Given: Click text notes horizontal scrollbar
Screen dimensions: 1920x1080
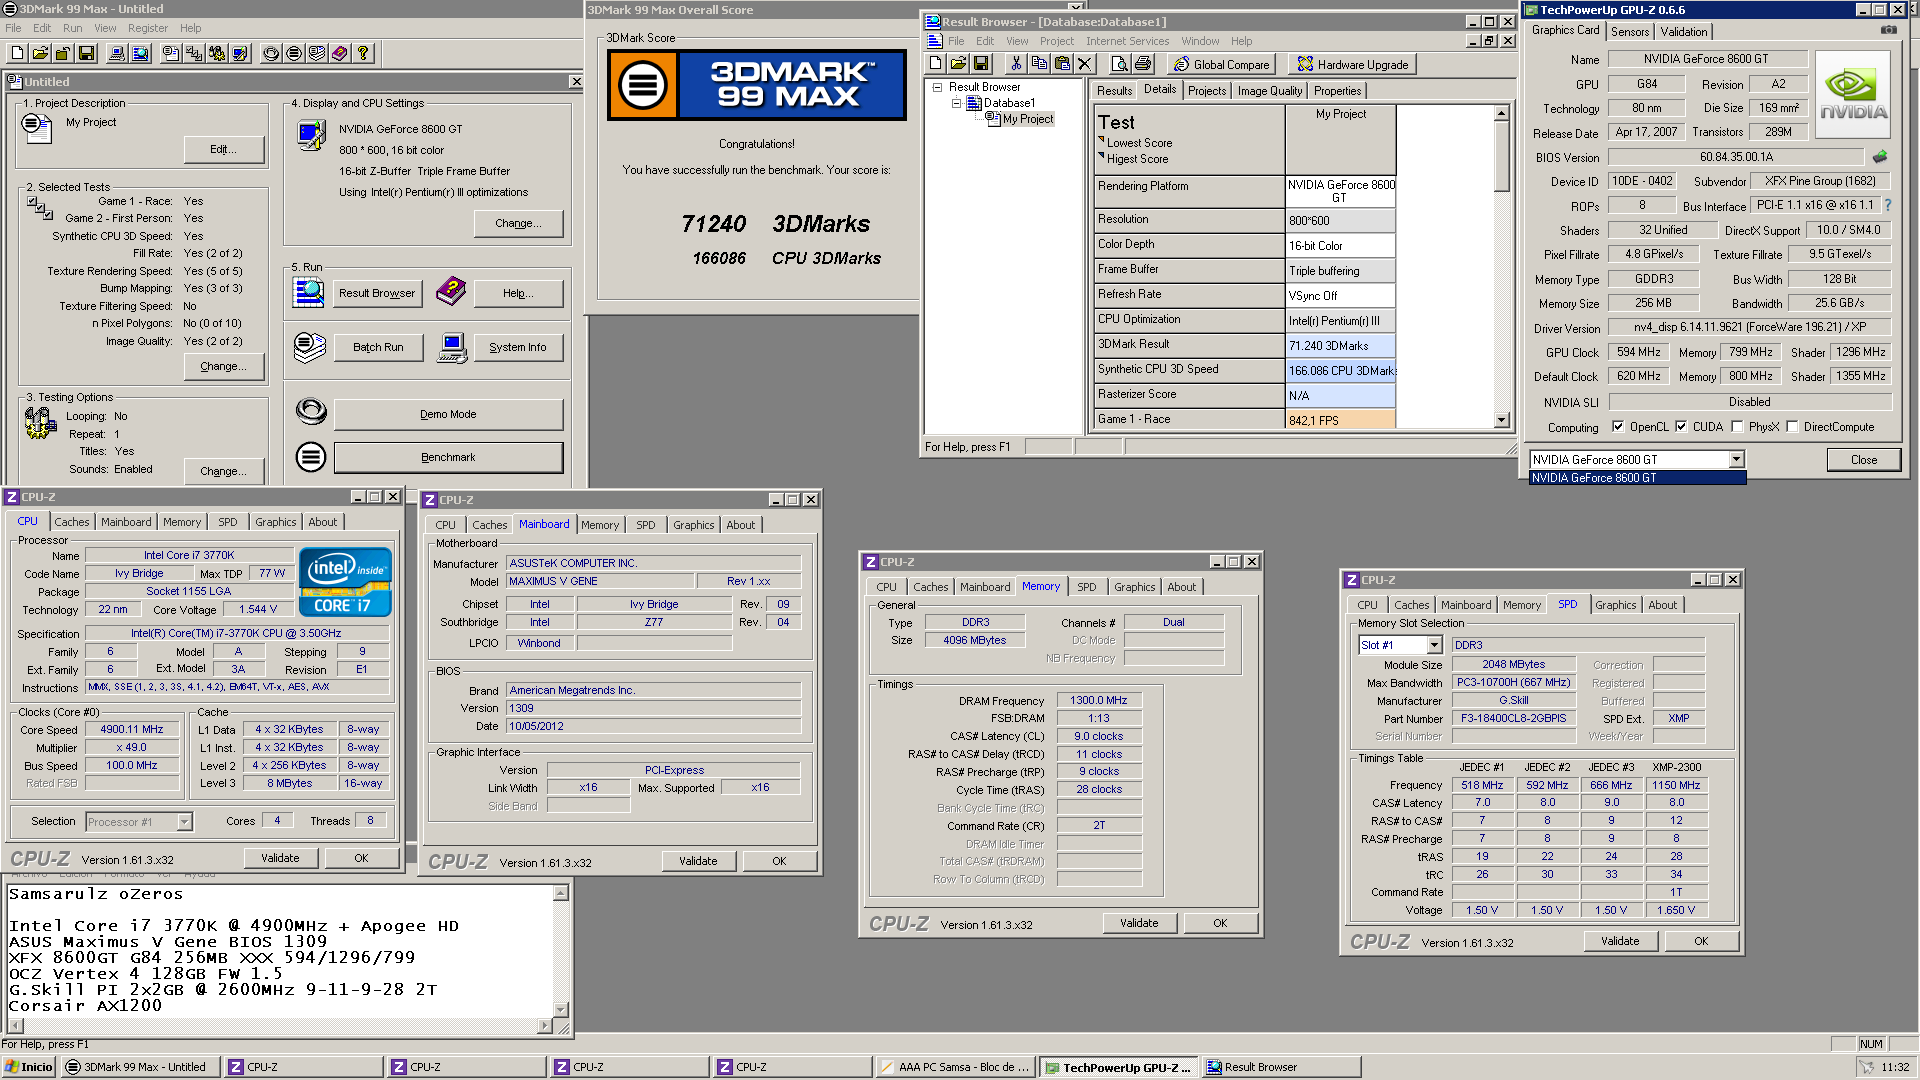Looking at the screenshot, I should coord(280,1025).
